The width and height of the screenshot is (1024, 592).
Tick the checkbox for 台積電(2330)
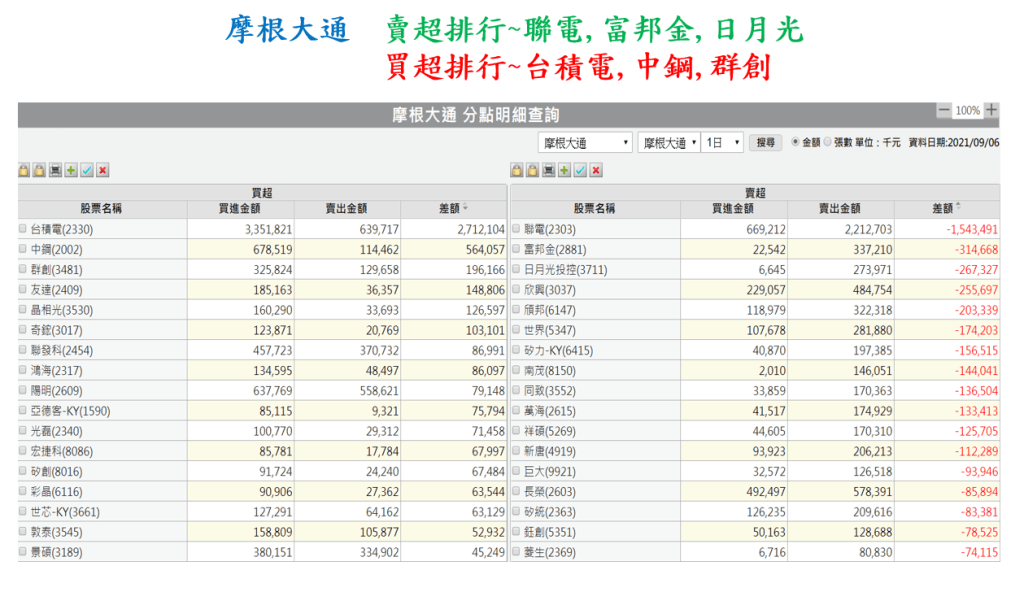24,229
